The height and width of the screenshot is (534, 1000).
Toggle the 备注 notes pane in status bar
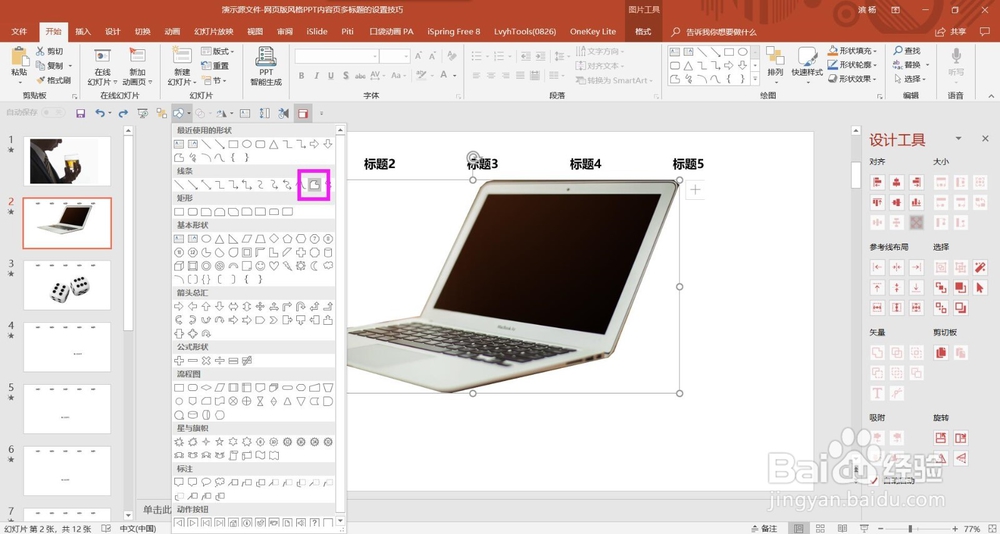(765, 529)
